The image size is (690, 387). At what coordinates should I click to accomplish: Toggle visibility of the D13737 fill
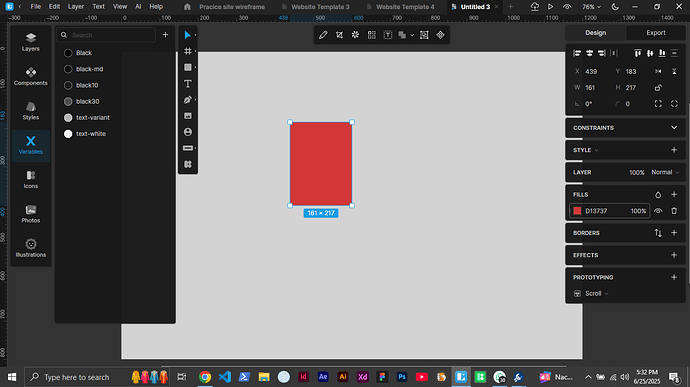tap(658, 211)
